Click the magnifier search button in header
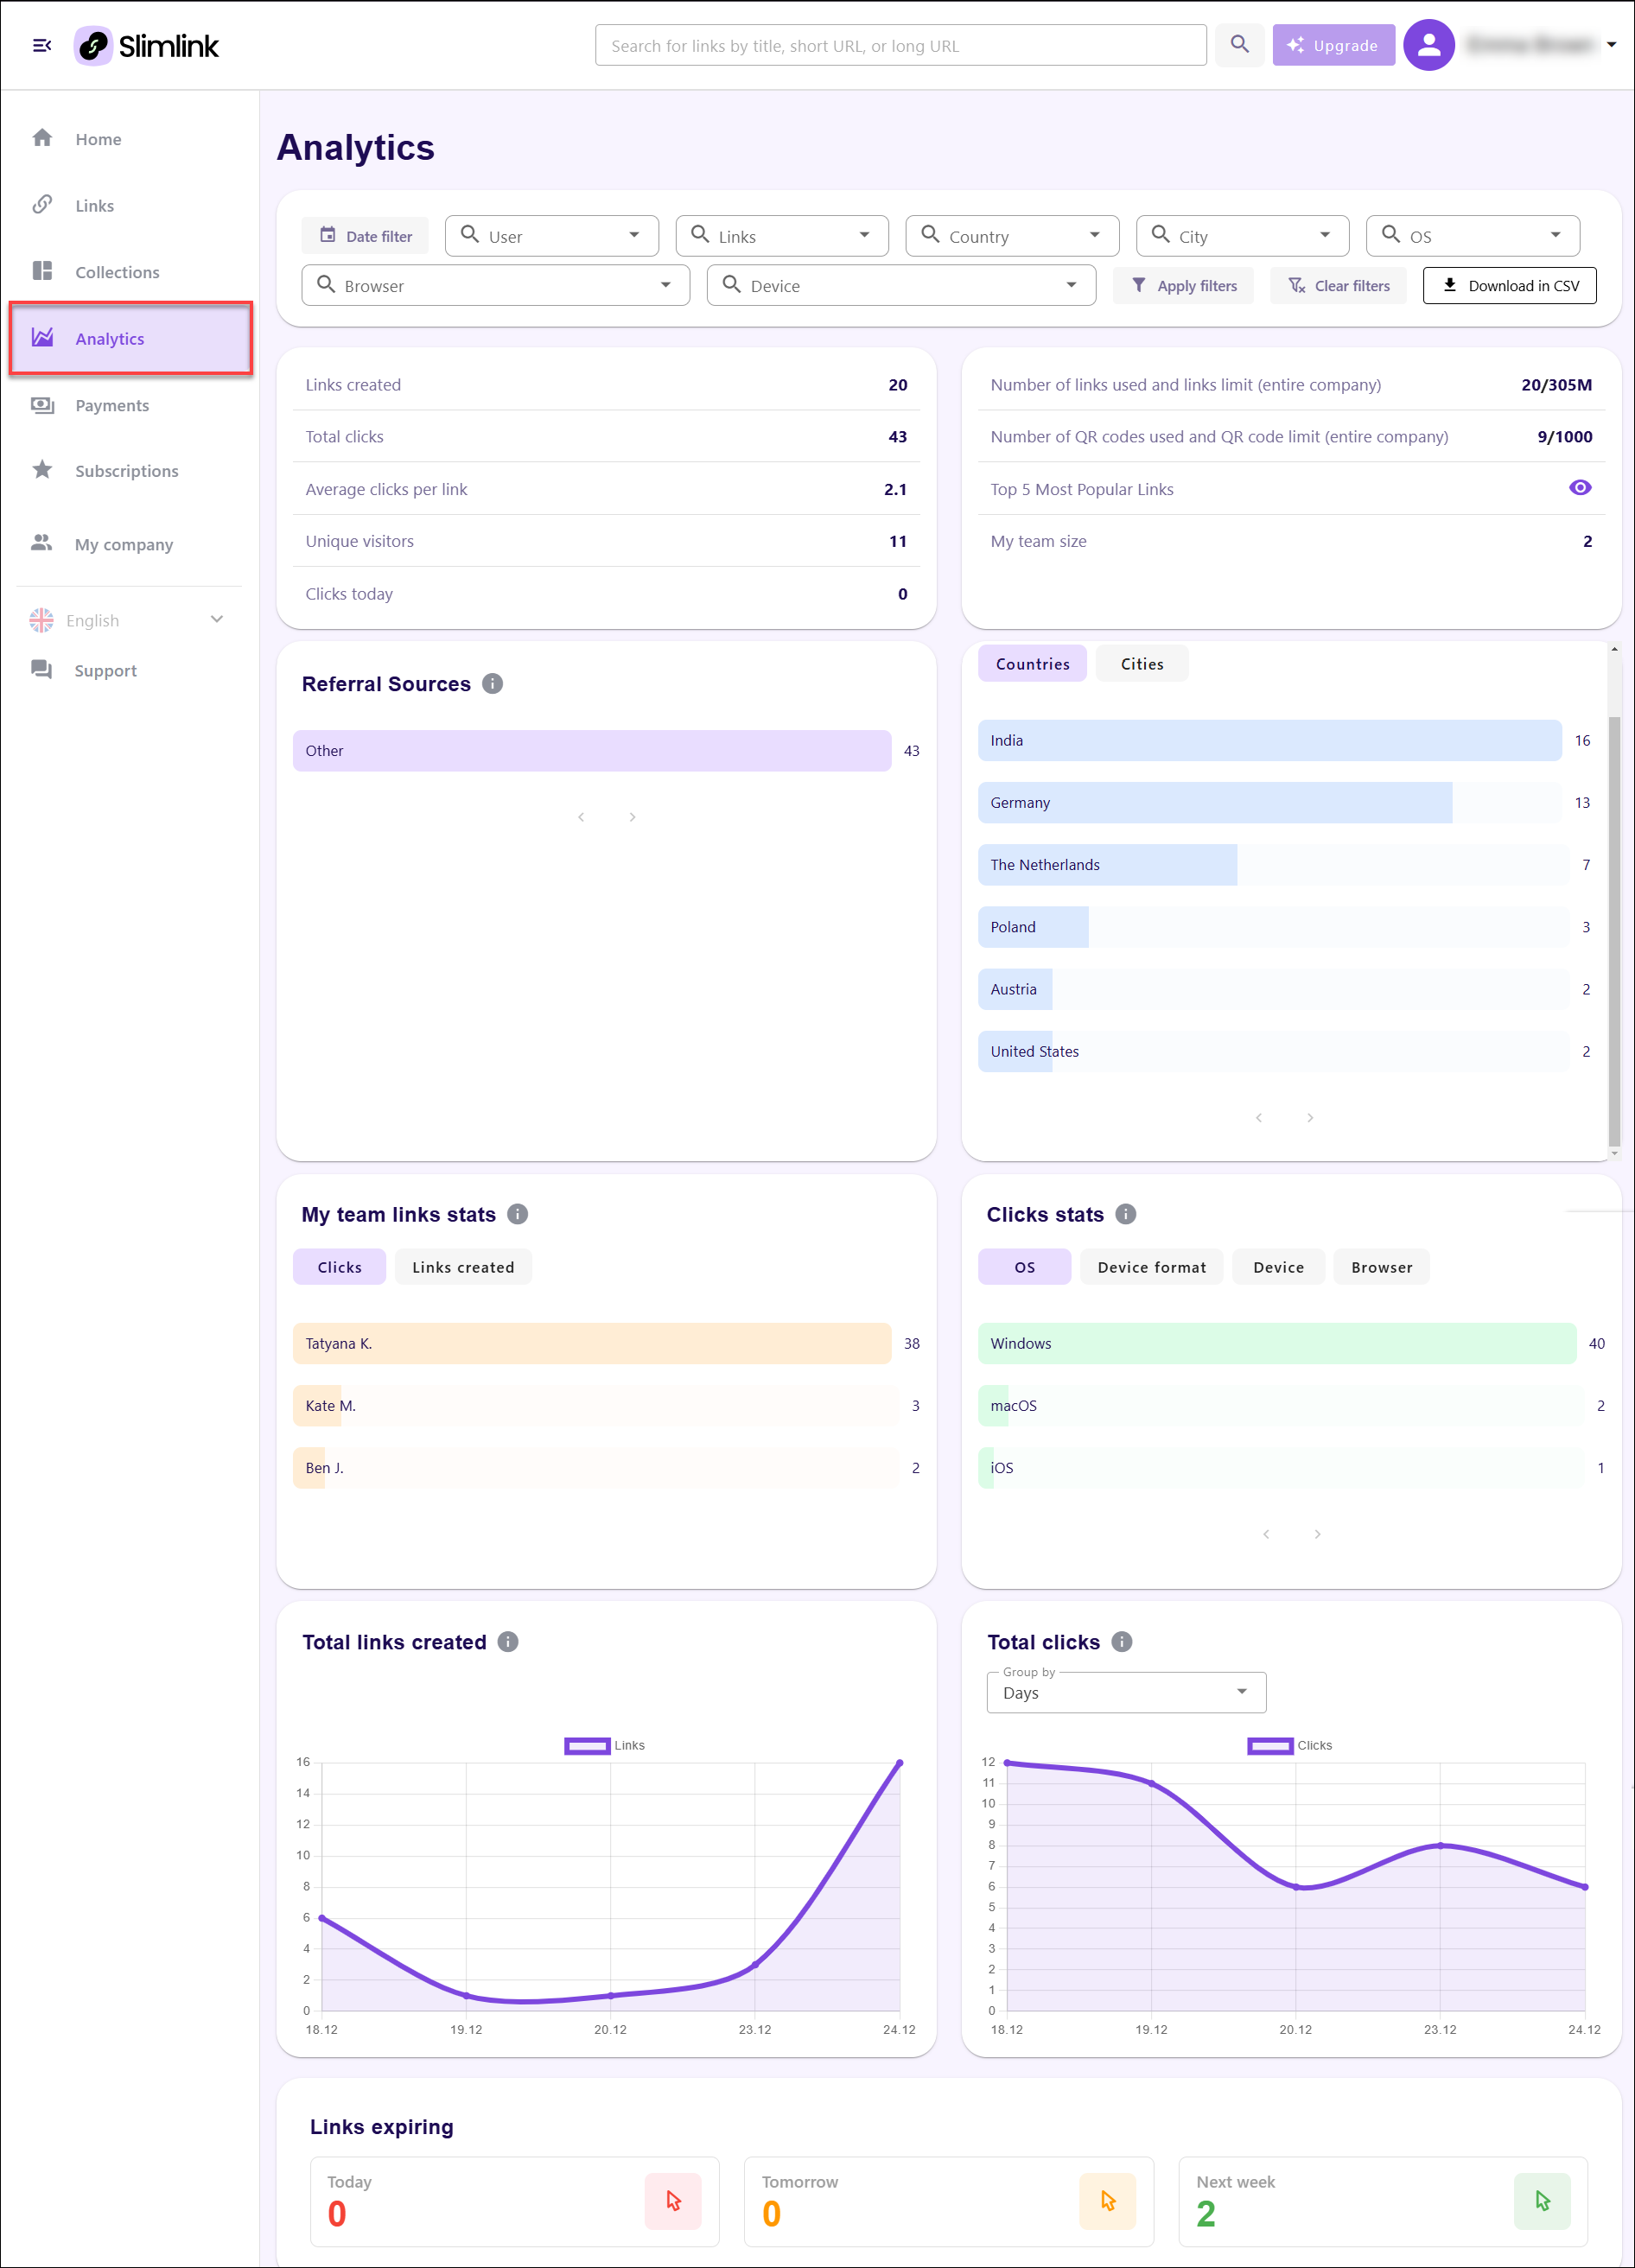This screenshot has height=2268, width=1635. (1239, 45)
